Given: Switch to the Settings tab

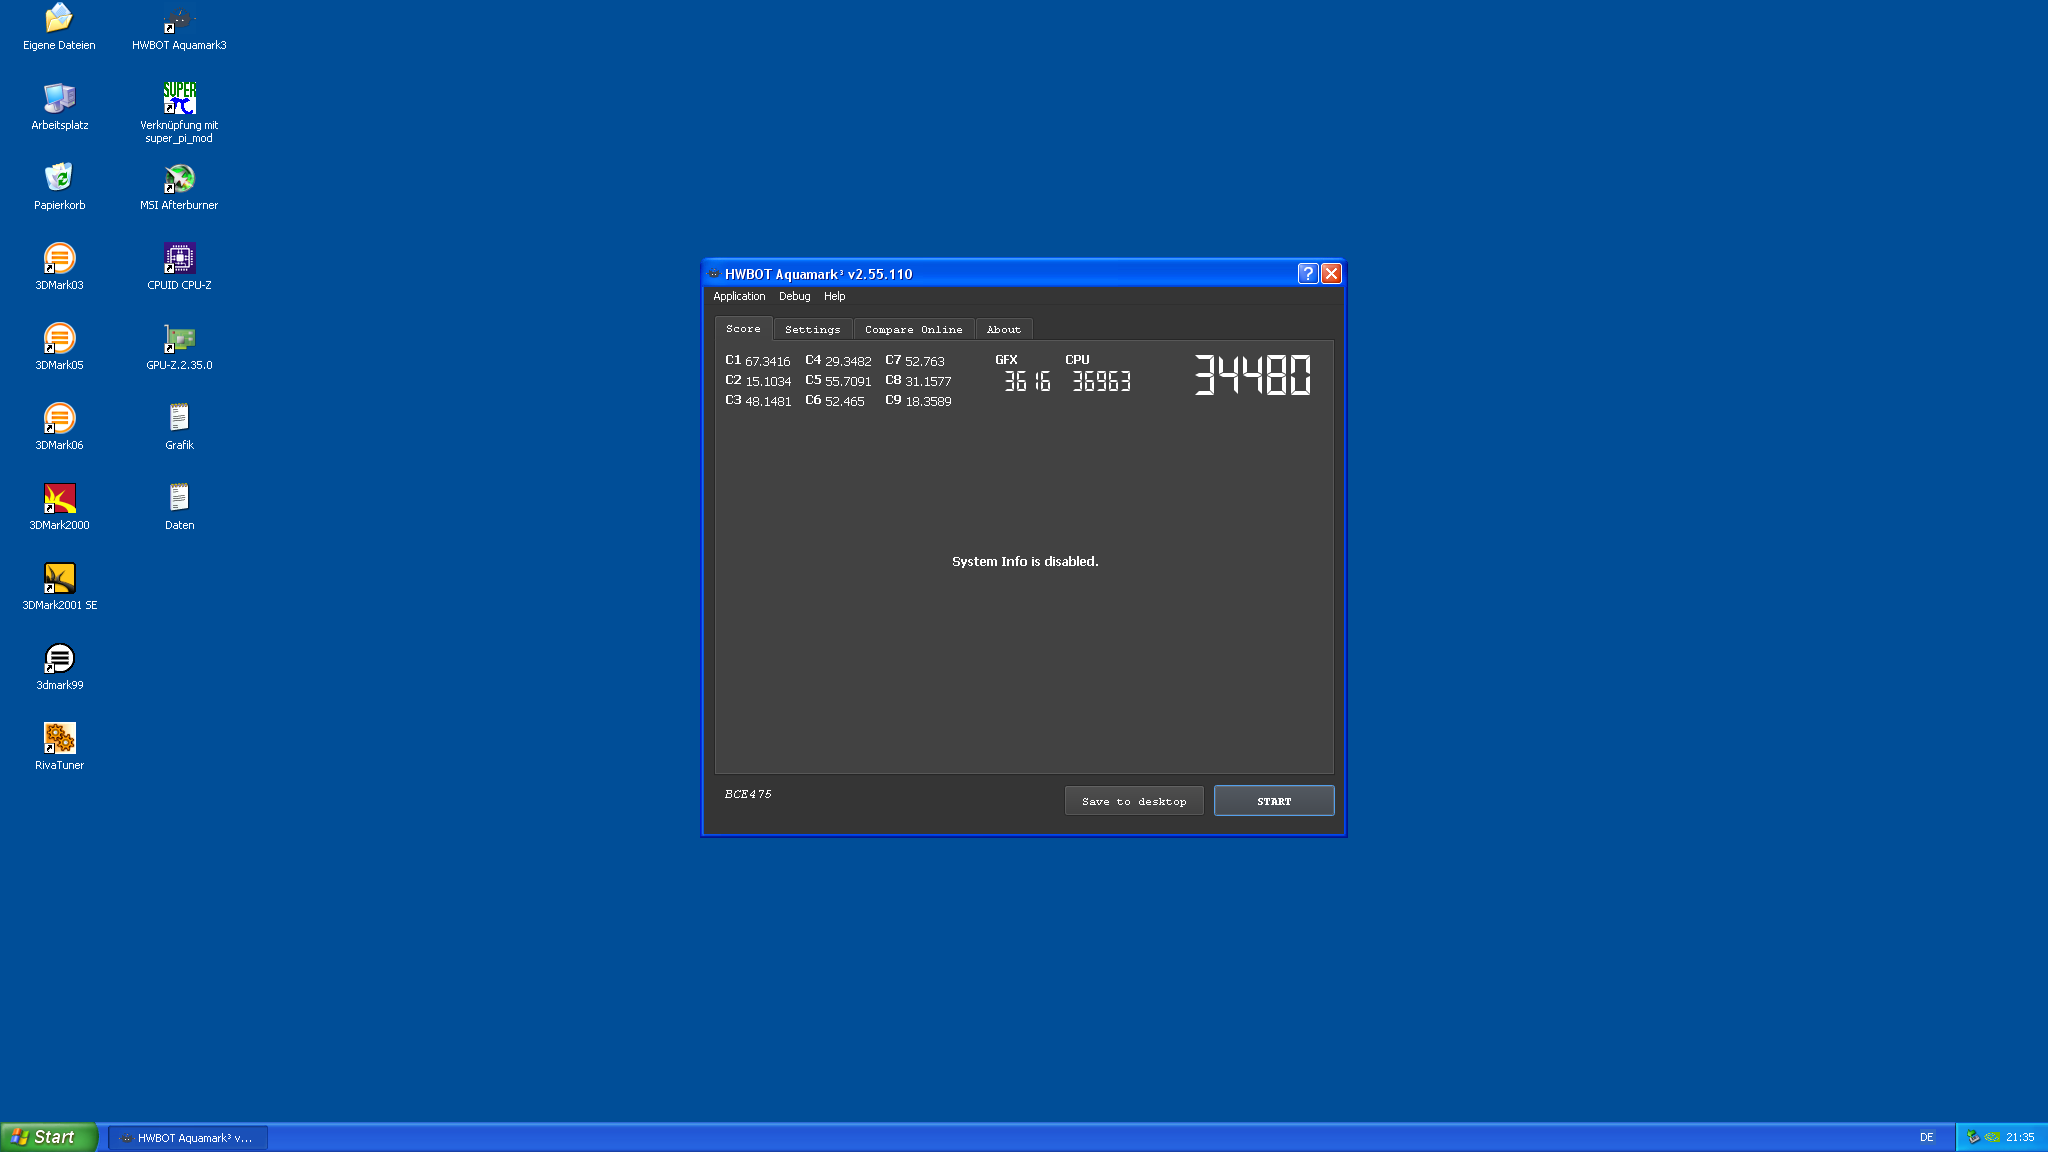Looking at the screenshot, I should coord(812,329).
